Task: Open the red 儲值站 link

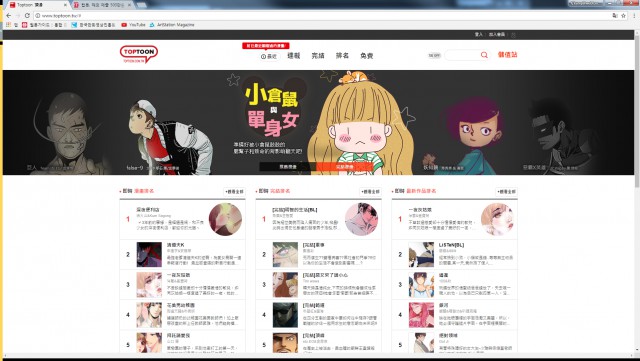Action: click(507, 55)
